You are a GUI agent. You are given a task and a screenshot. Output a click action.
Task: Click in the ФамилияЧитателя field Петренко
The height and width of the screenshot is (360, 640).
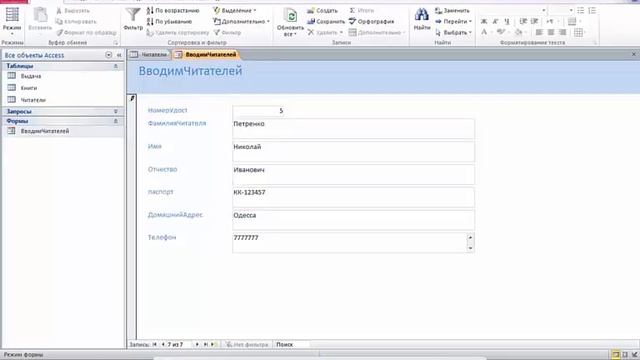[353, 129]
